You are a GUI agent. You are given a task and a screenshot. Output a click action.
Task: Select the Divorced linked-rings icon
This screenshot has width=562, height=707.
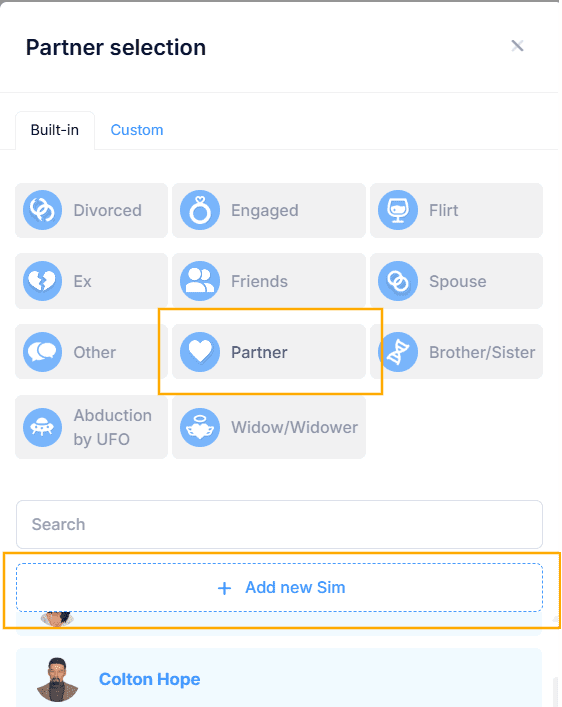pyautogui.click(x=42, y=210)
